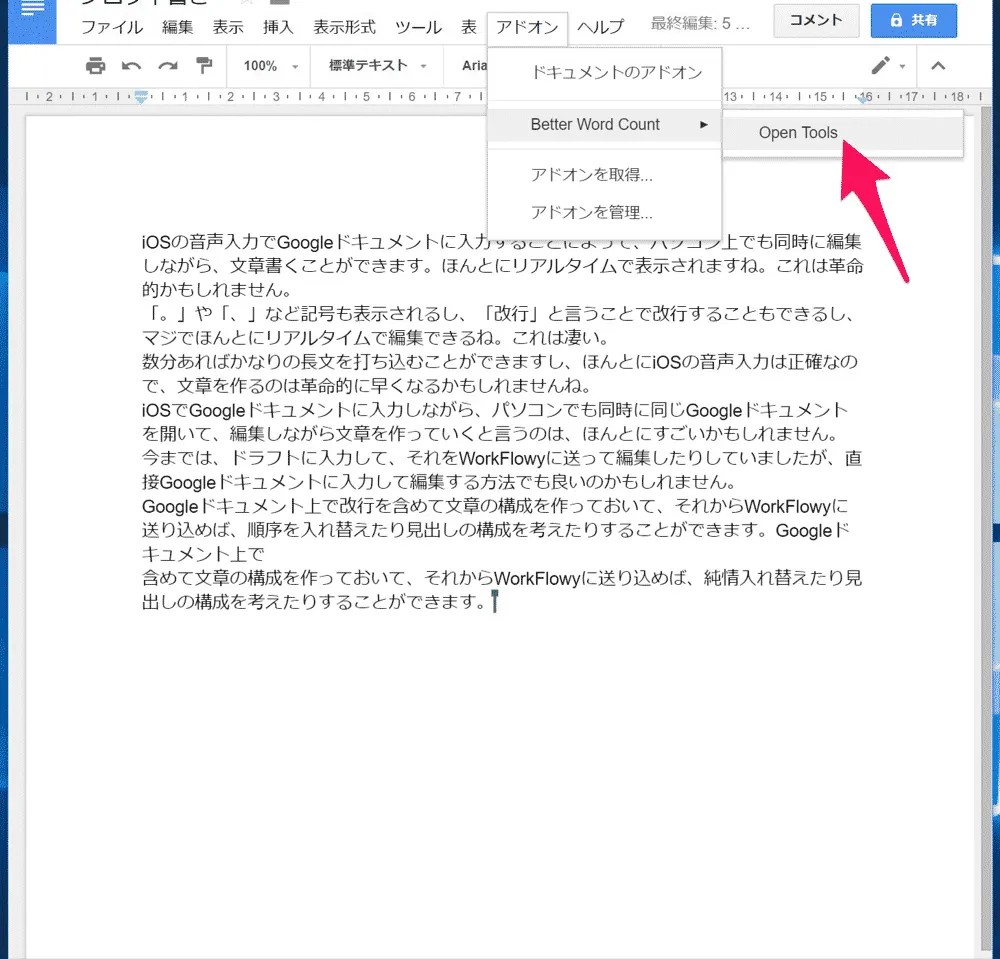Click the left indent marker on the ruler
This screenshot has height=959, width=1000.
point(141,97)
